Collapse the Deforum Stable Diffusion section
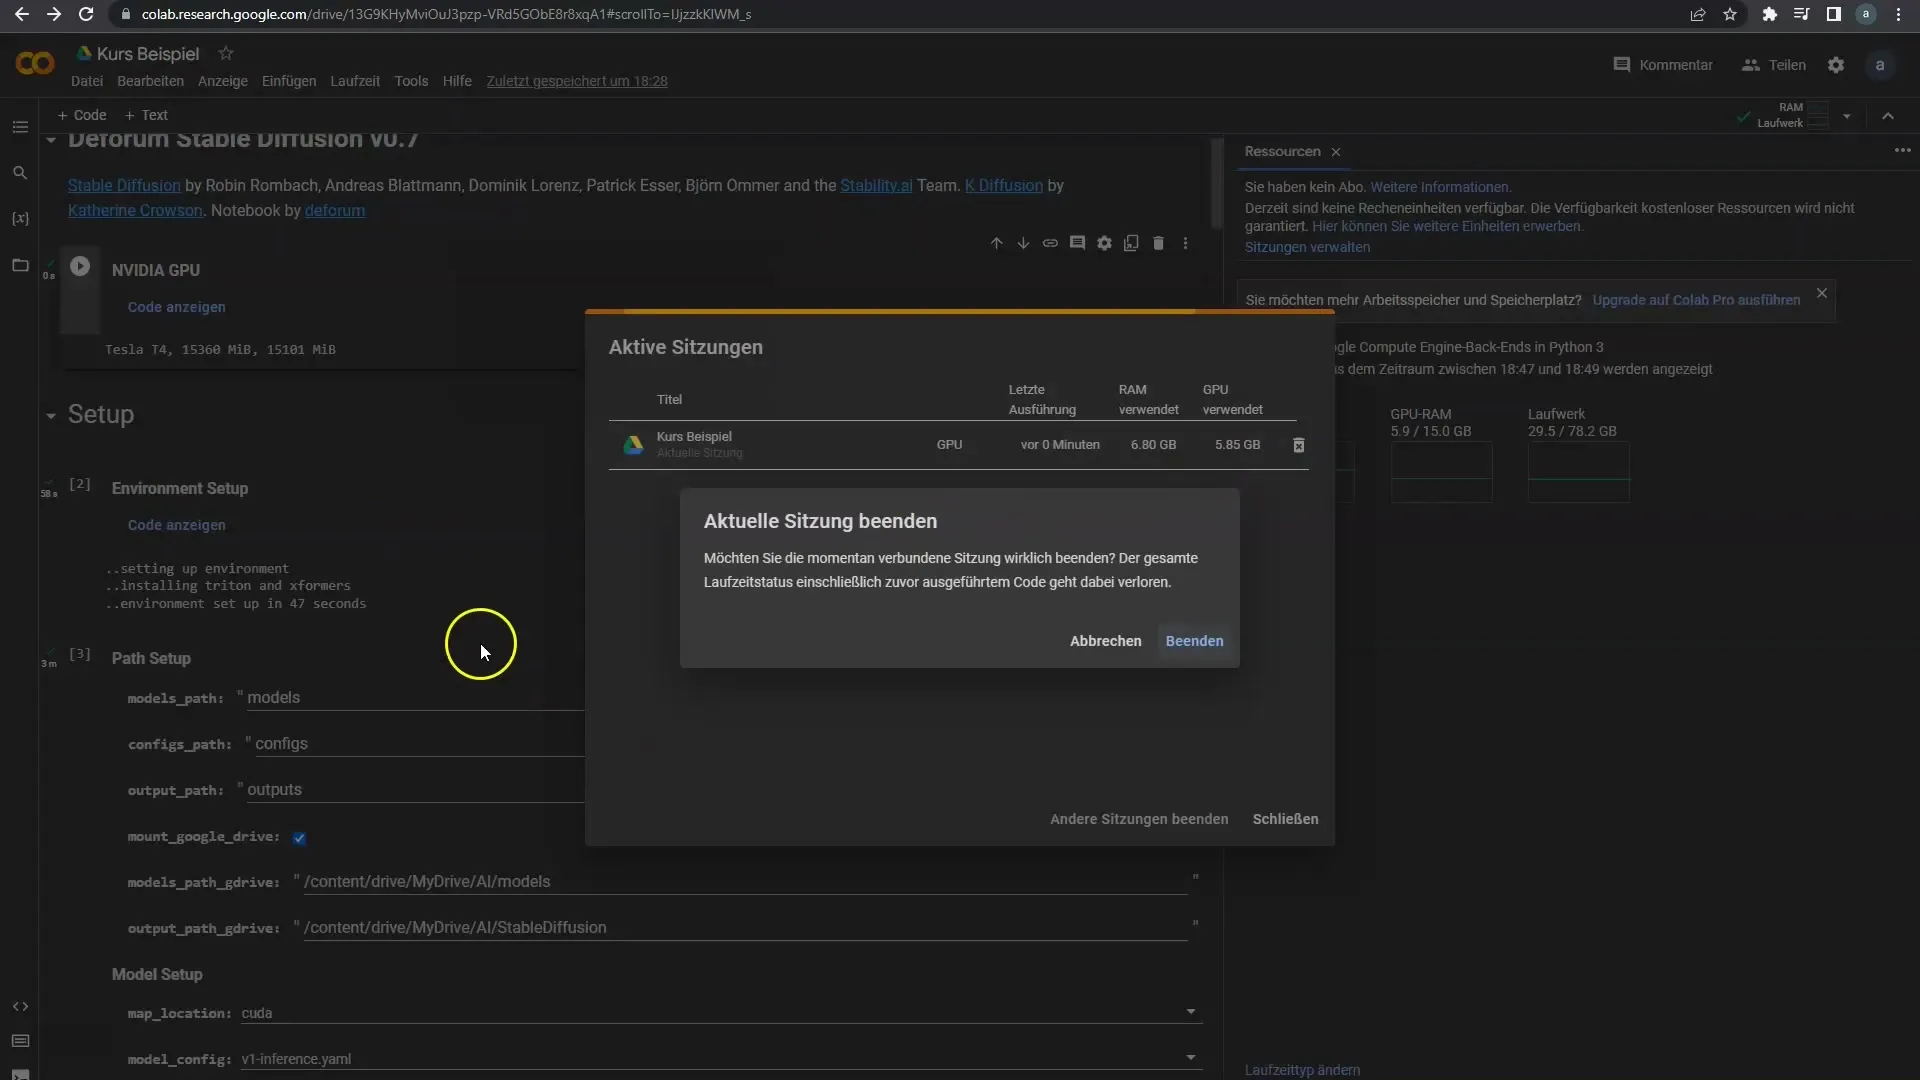Image resolution: width=1920 pixels, height=1080 pixels. 50,140
